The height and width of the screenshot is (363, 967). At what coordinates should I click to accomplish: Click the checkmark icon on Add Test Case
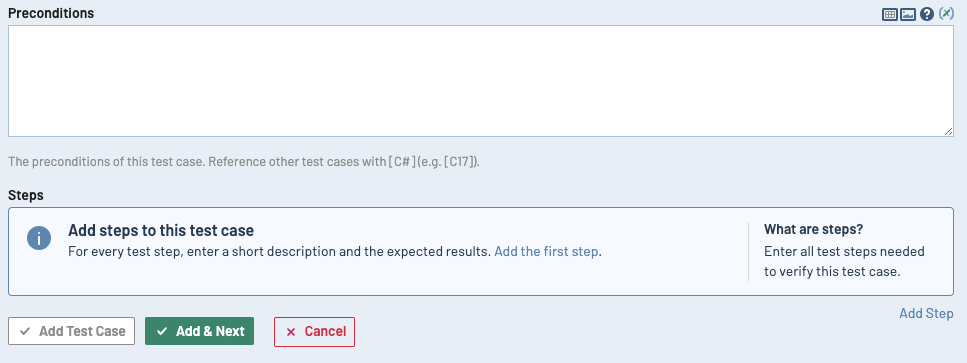[x=25, y=332]
